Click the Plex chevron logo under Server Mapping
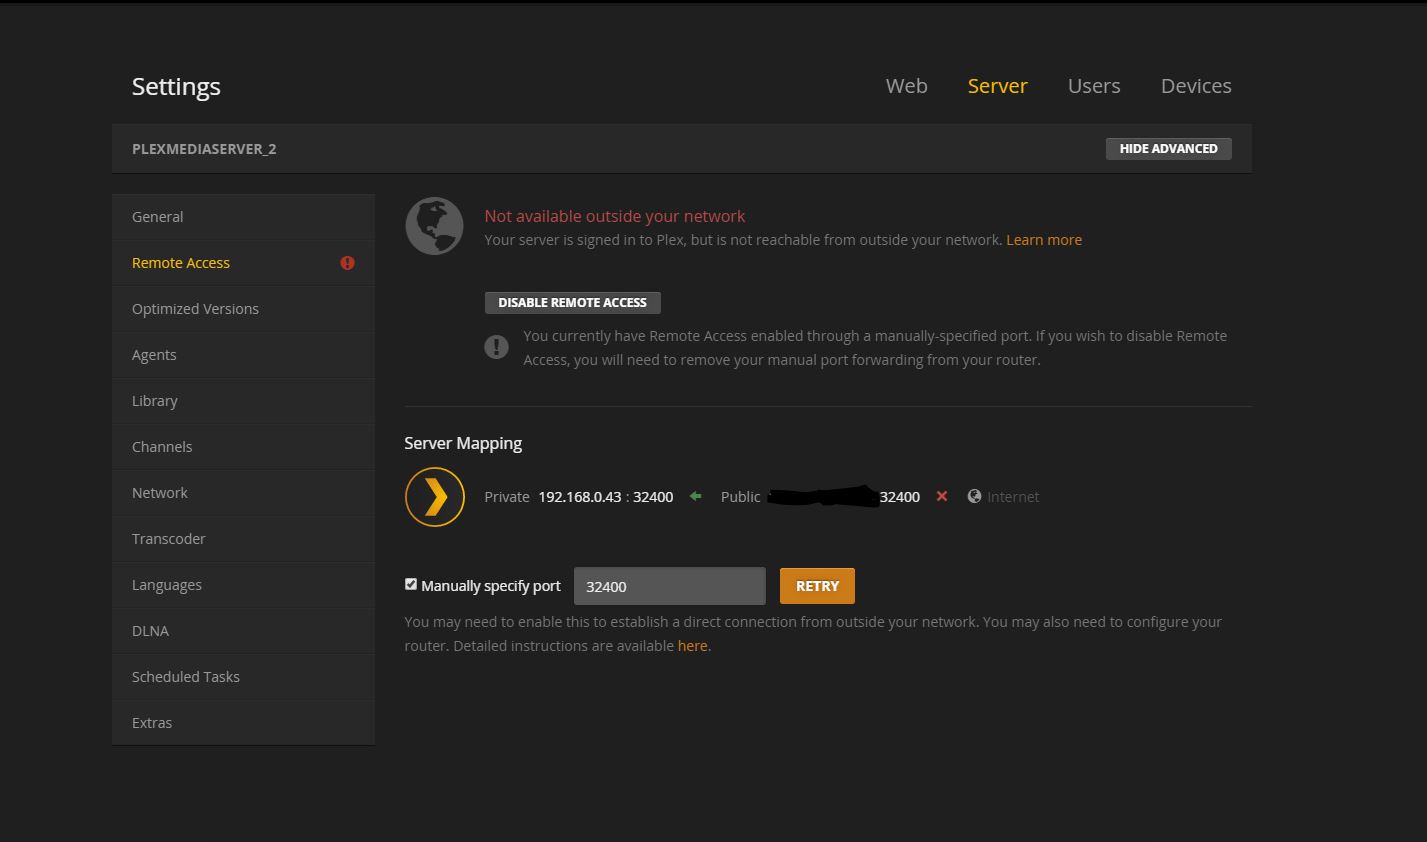This screenshot has height=842, width=1427. point(435,497)
